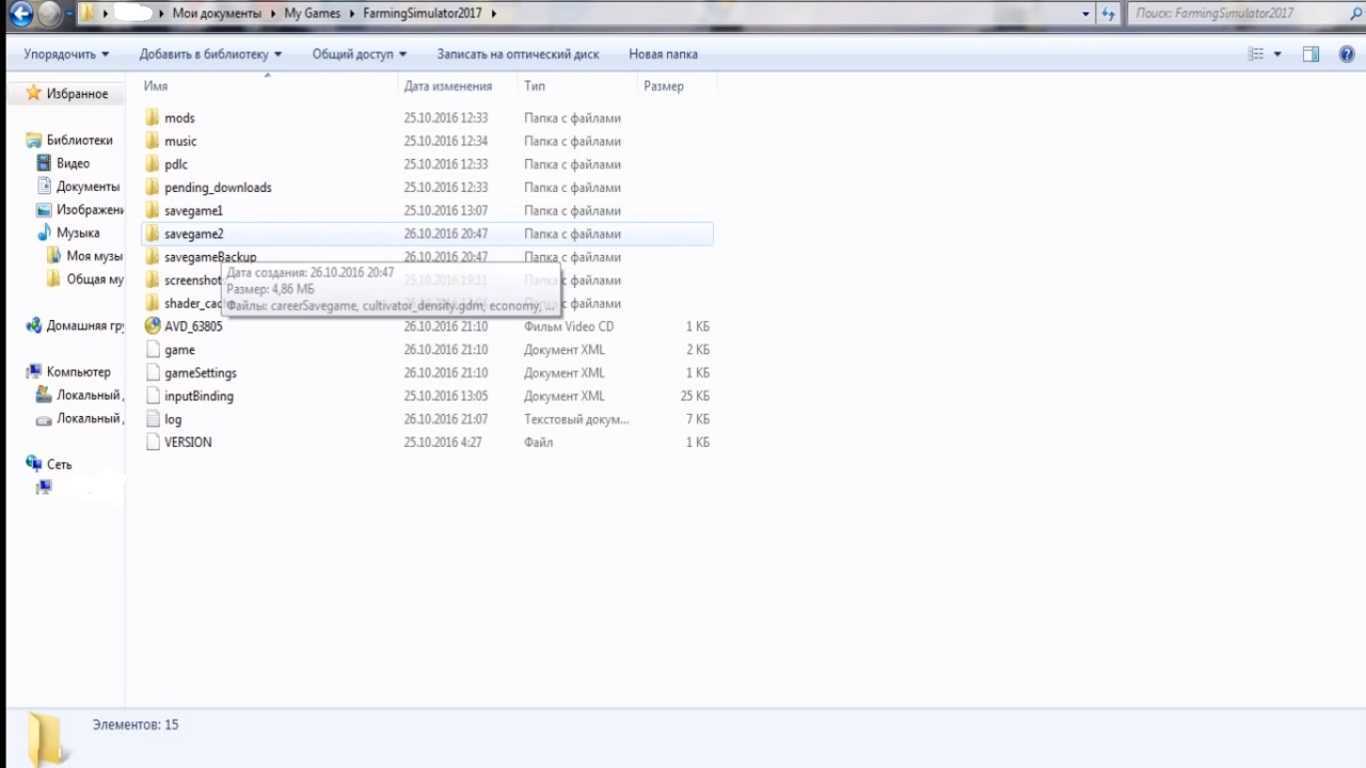This screenshot has height=768, width=1366.
Task: Click the Избранное star icon
Action: tap(33, 93)
